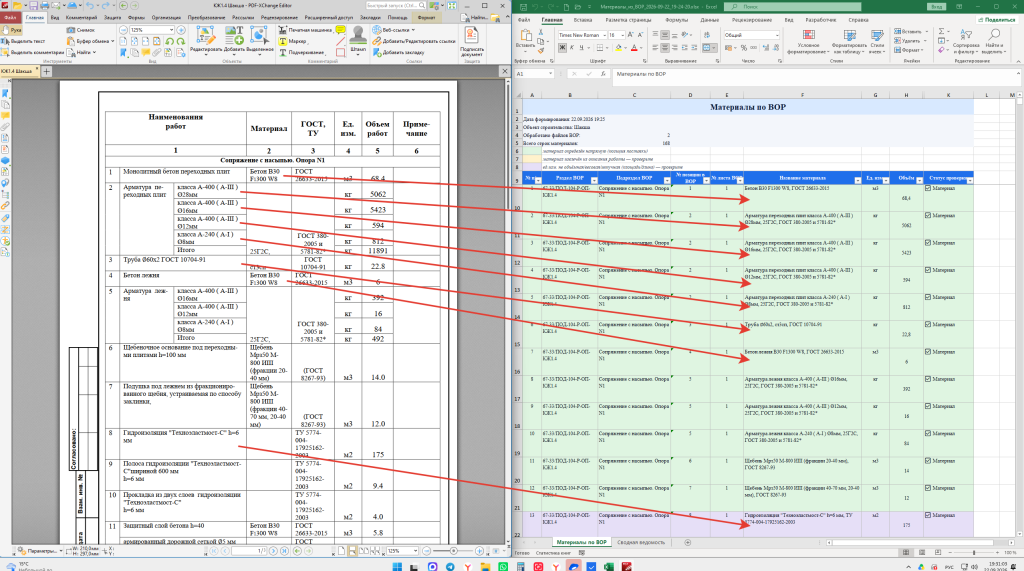
Task: Open filter dropdown on Раздел ВОР column header
Action: (x=594, y=180)
